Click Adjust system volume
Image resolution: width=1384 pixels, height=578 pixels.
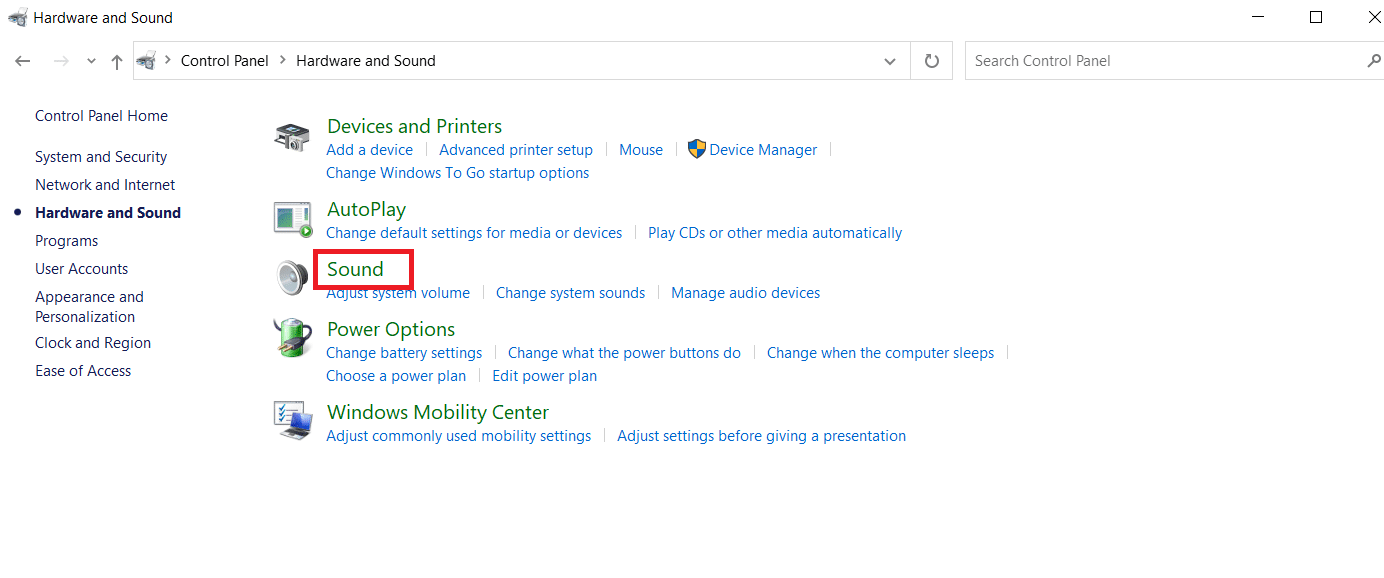pyautogui.click(x=398, y=293)
